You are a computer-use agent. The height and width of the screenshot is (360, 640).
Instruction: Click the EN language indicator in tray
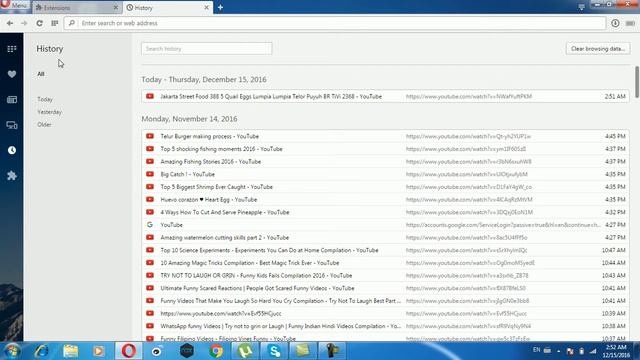pyautogui.click(x=536, y=350)
